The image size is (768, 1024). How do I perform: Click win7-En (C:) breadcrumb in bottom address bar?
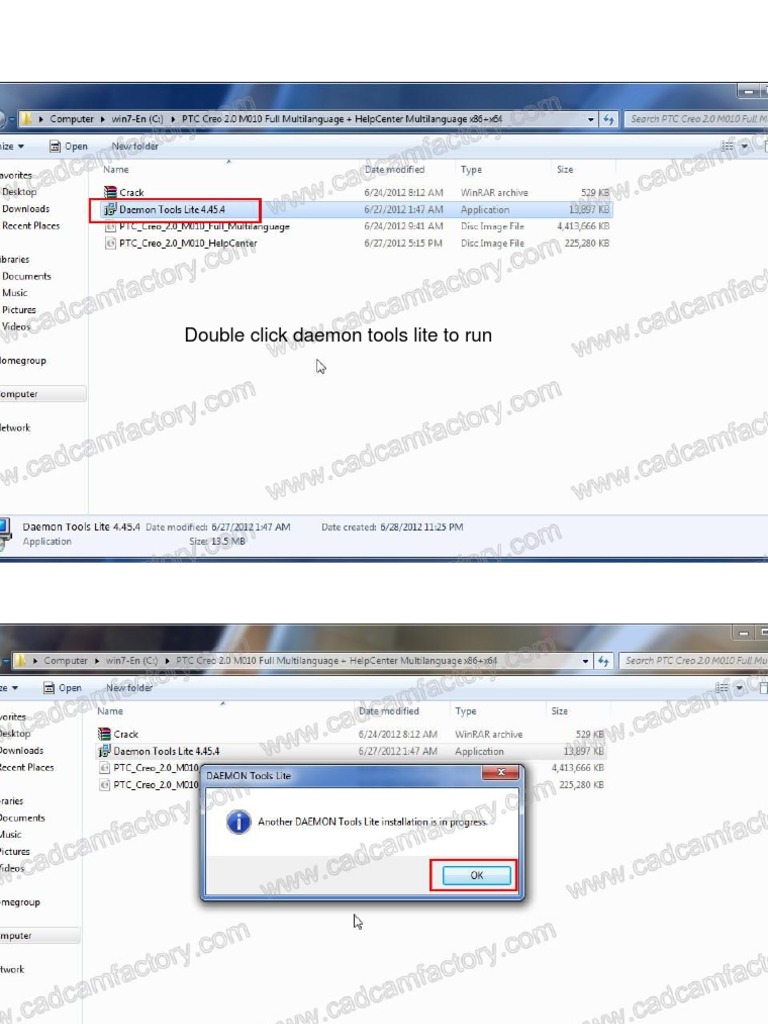tap(131, 661)
